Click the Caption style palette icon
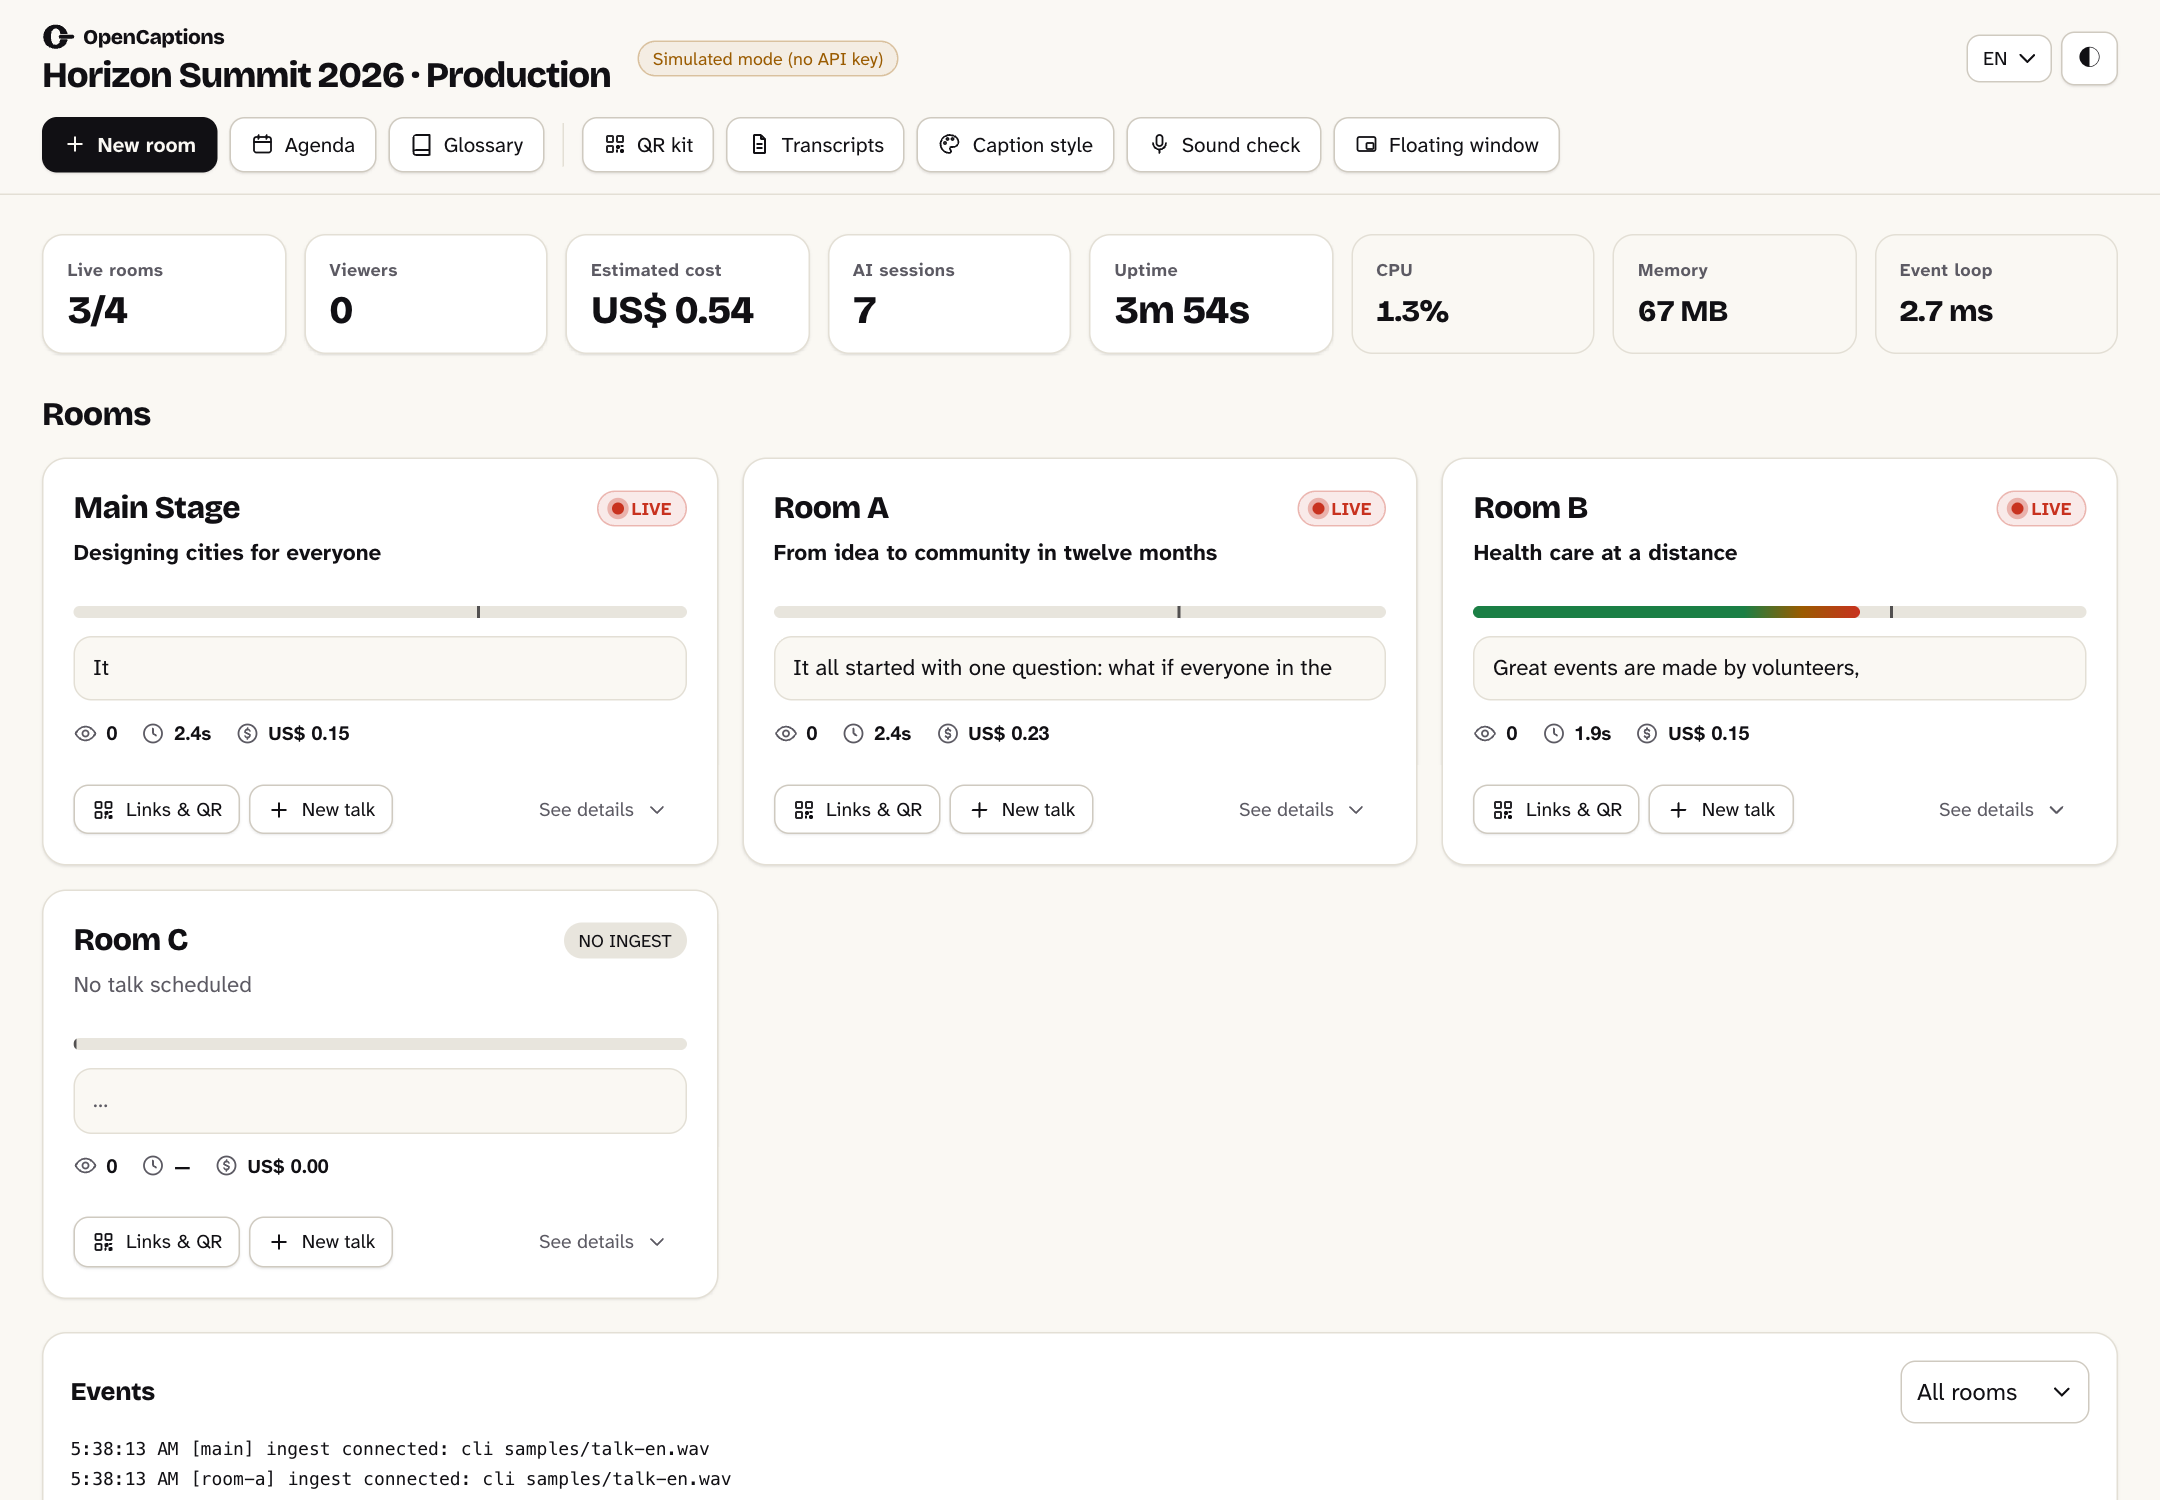 pyautogui.click(x=949, y=145)
